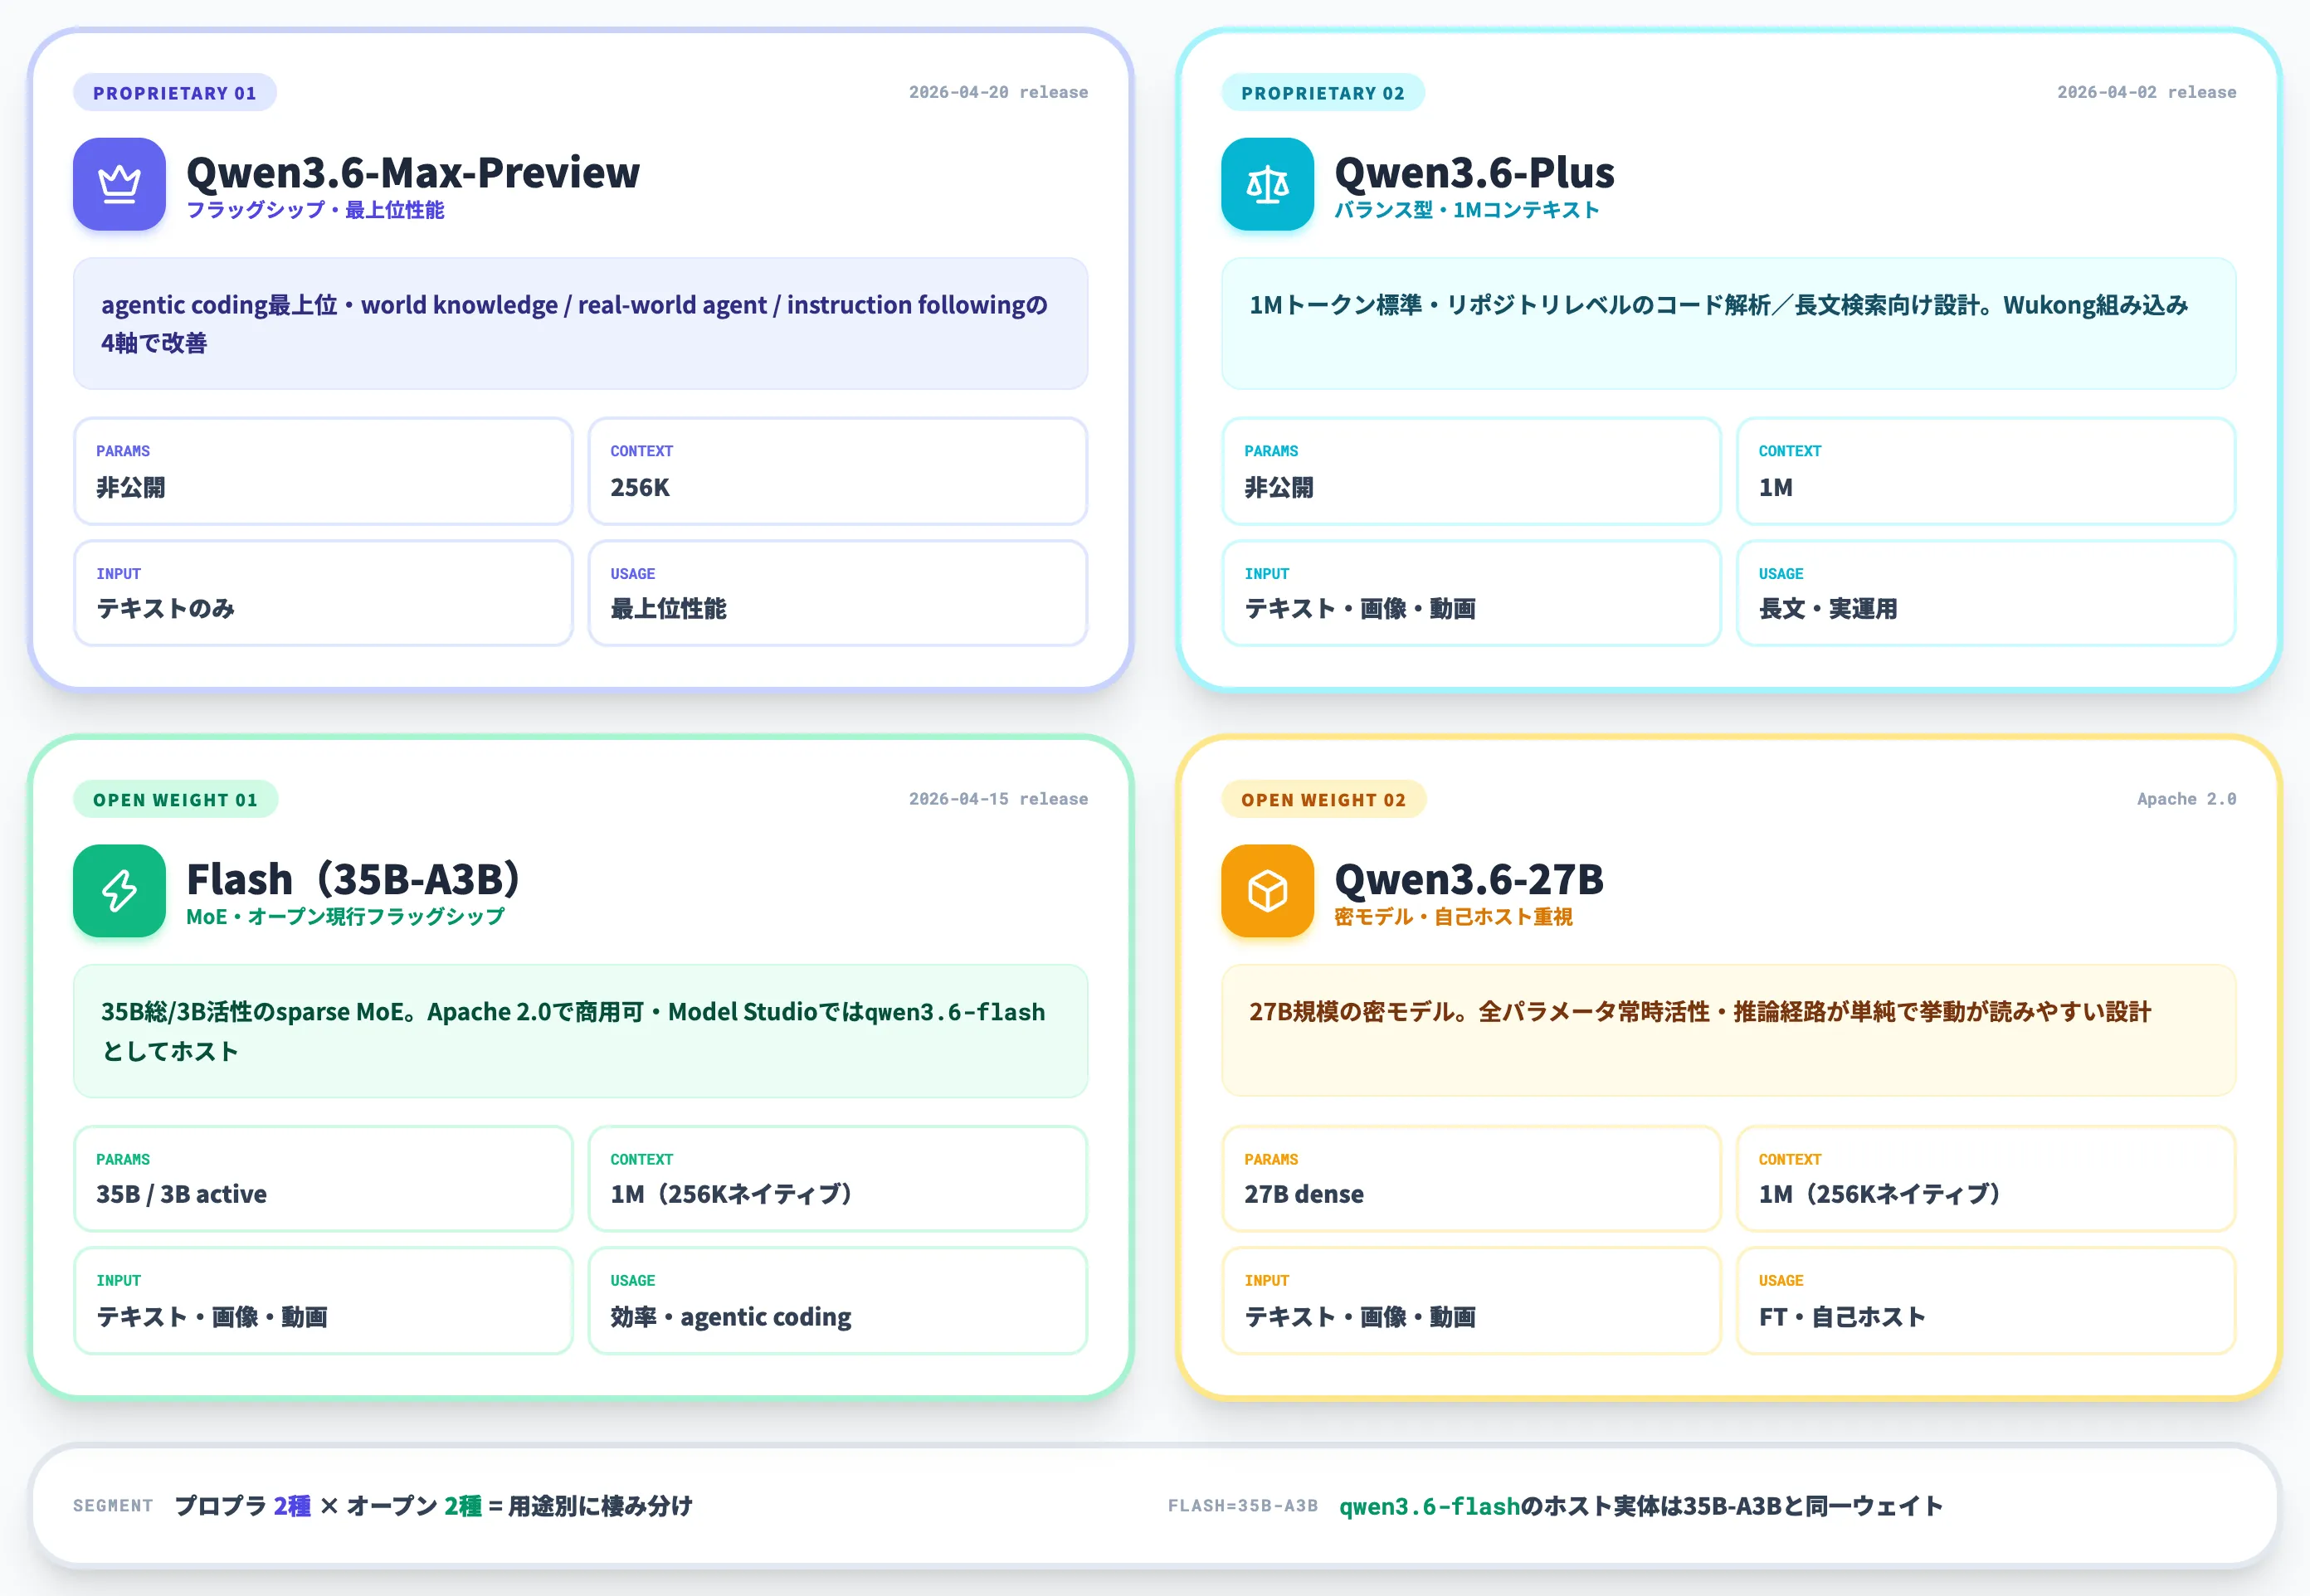Viewport: 2310px width, 1596px height.
Task: Click the 35B総/3B活性 sparse MoE description
Action: pos(580,1031)
